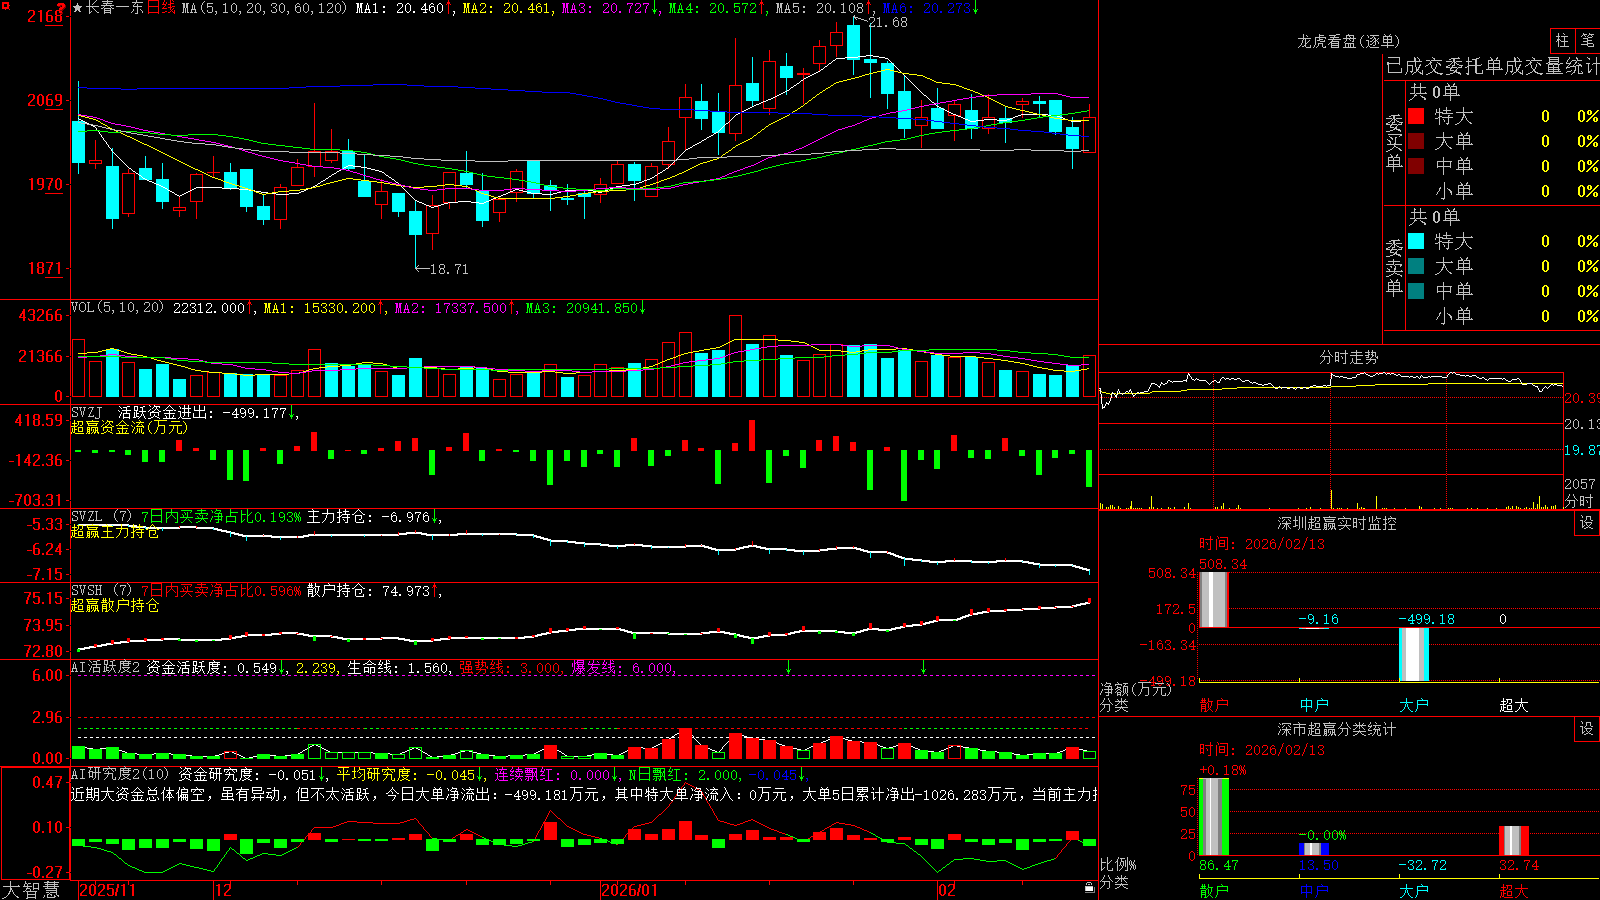The width and height of the screenshot is (1600, 900).
Task: Click the 508.34 散户 net amount bar
Action: coord(1214,600)
